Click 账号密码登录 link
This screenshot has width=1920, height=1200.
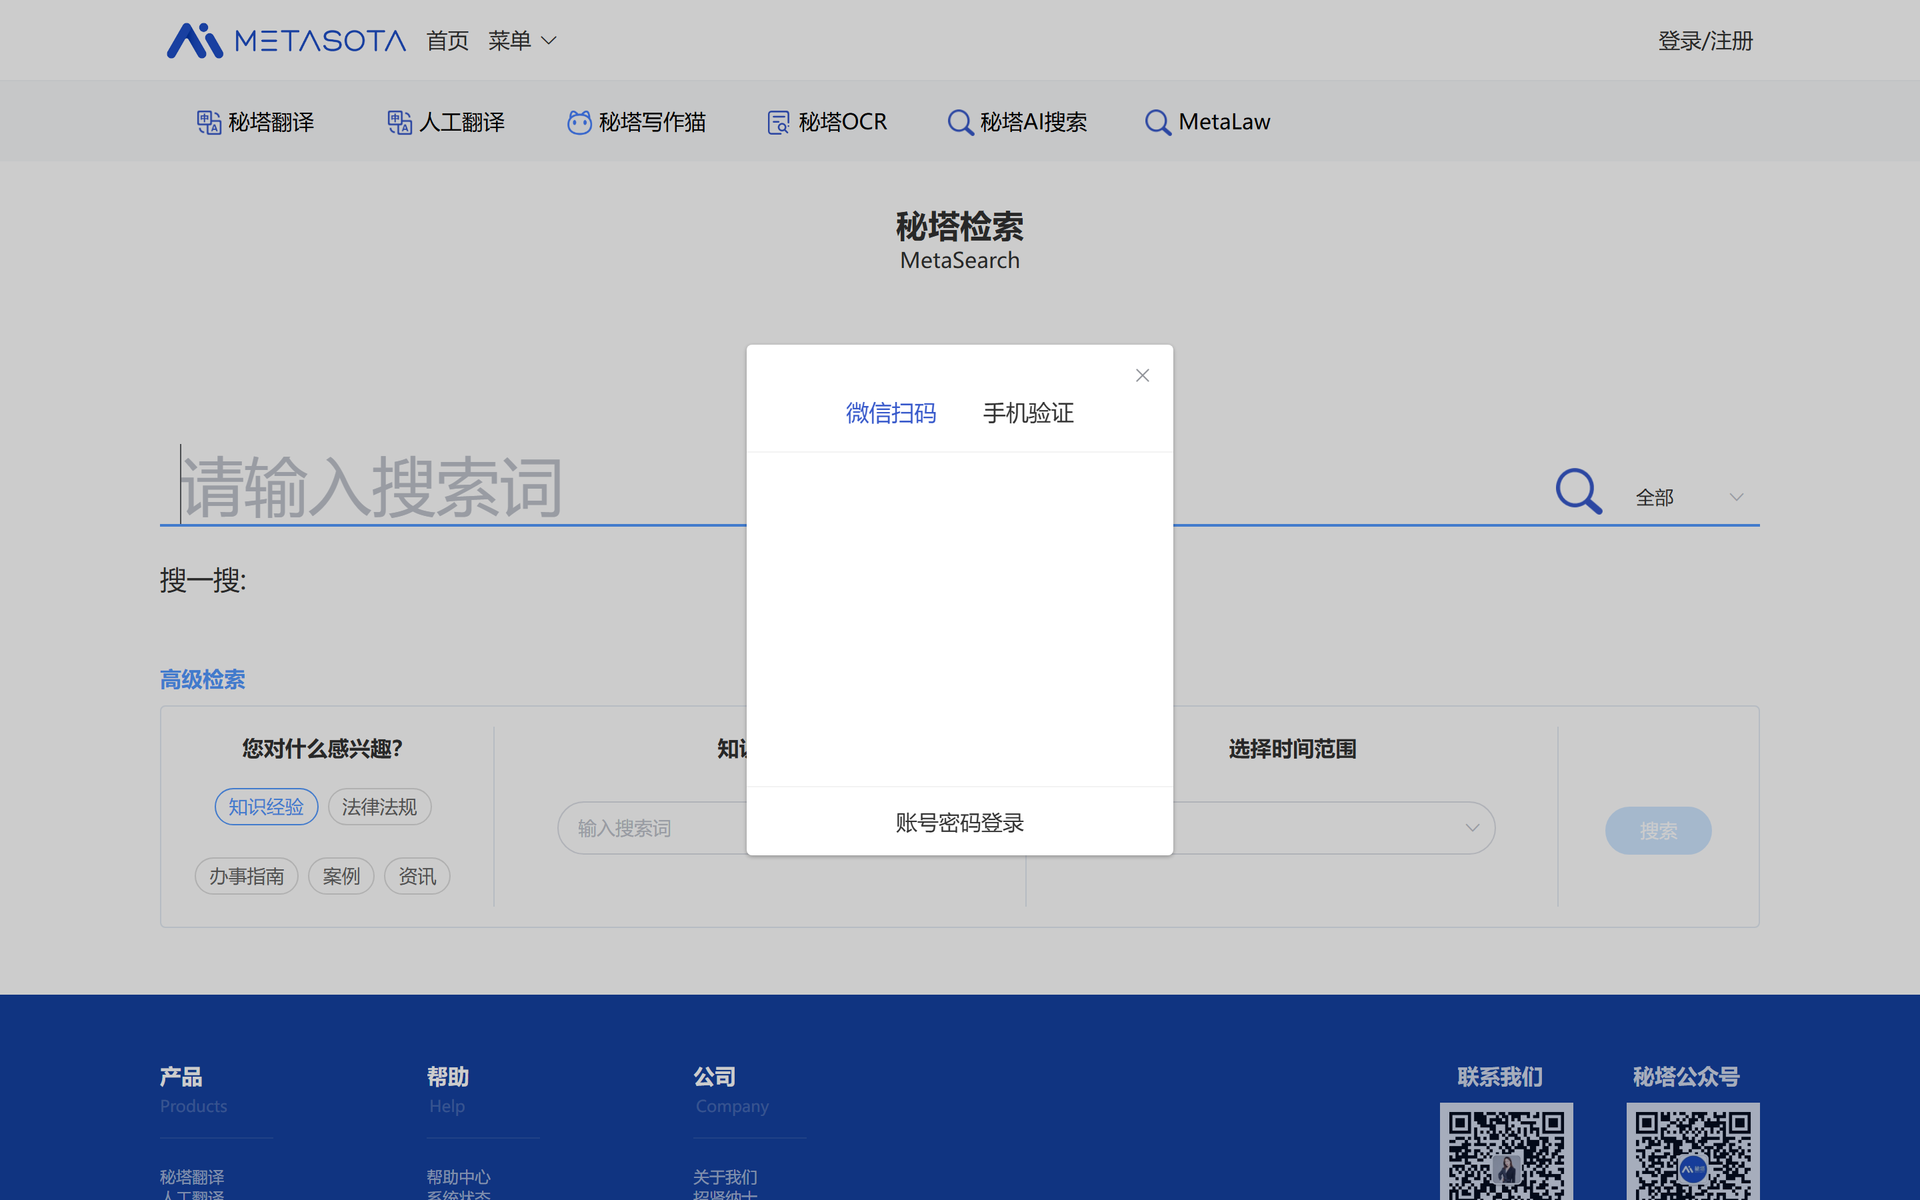[x=960, y=823]
